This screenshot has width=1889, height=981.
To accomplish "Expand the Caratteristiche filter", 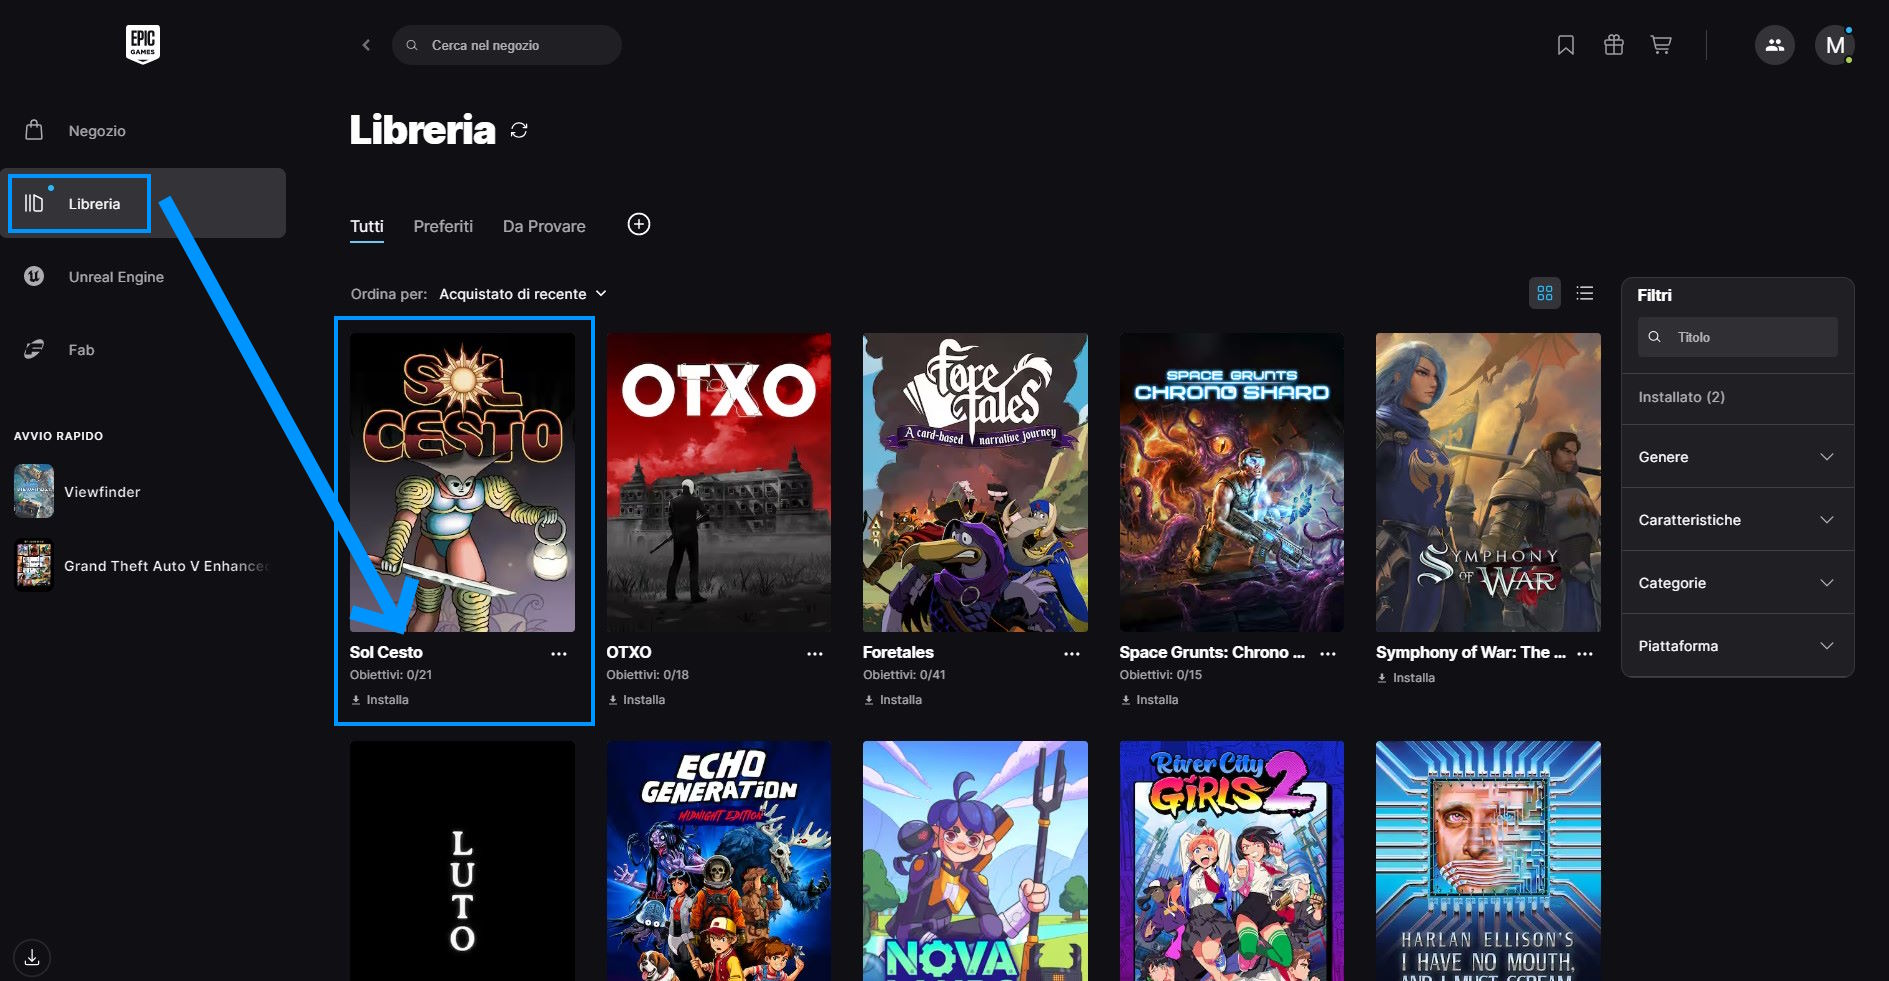I will [1737, 520].
